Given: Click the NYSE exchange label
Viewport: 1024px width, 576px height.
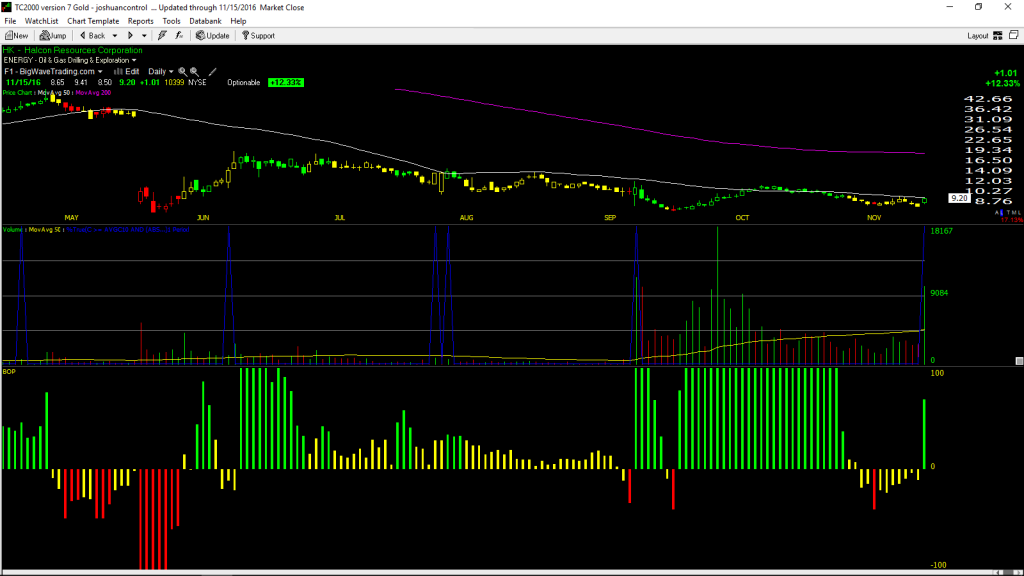Looking at the screenshot, I should click(197, 82).
